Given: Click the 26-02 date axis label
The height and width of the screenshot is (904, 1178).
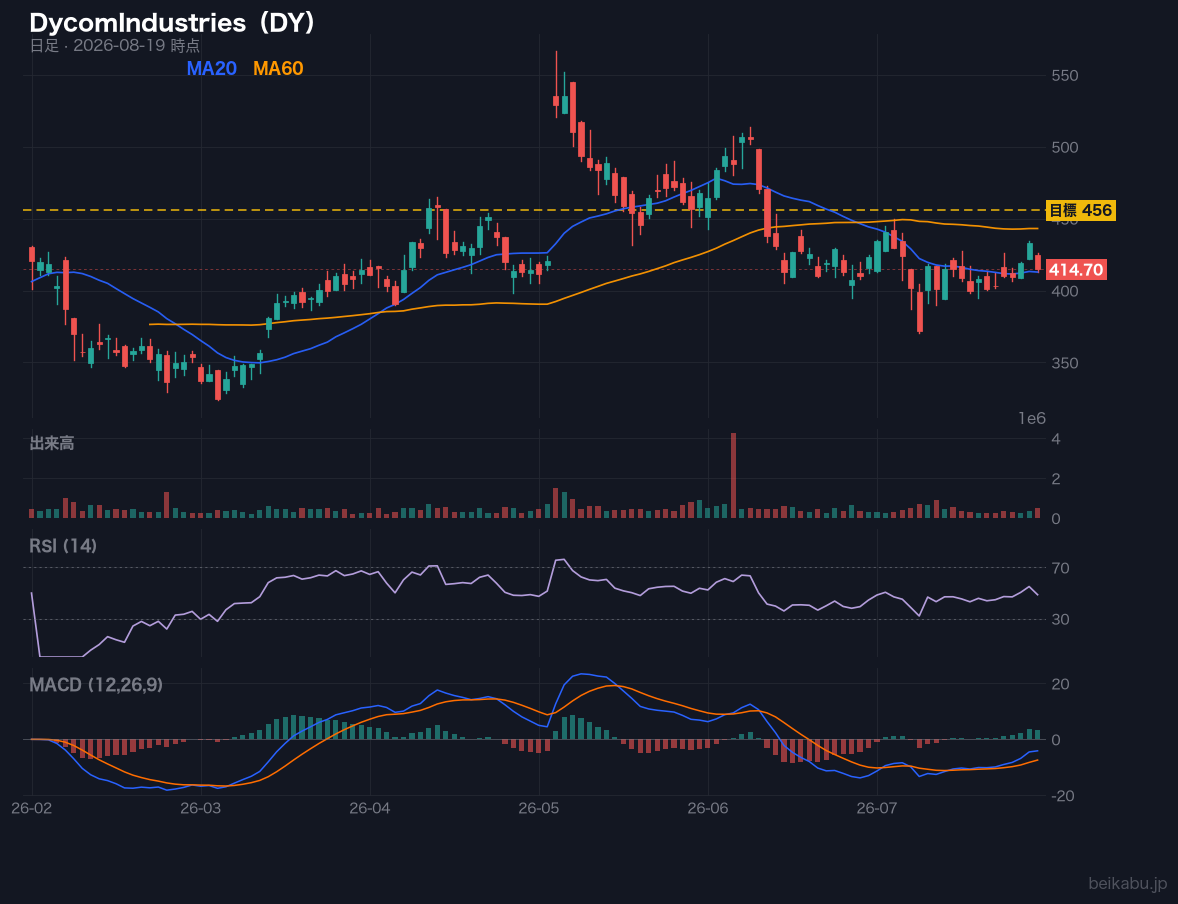Looking at the screenshot, I should [32, 809].
